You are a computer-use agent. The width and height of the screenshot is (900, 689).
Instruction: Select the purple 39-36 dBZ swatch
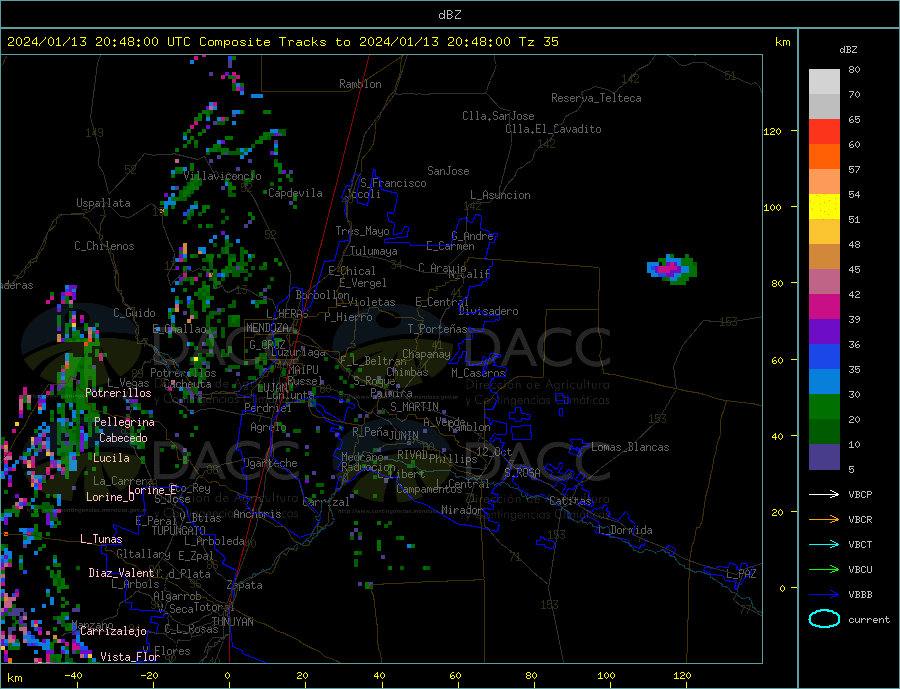click(x=824, y=331)
